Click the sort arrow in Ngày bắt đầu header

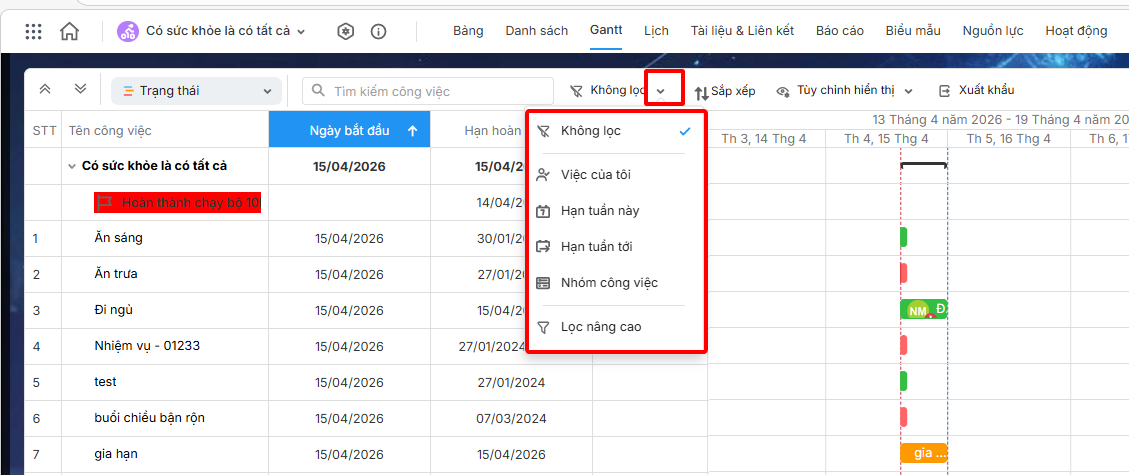click(x=413, y=131)
